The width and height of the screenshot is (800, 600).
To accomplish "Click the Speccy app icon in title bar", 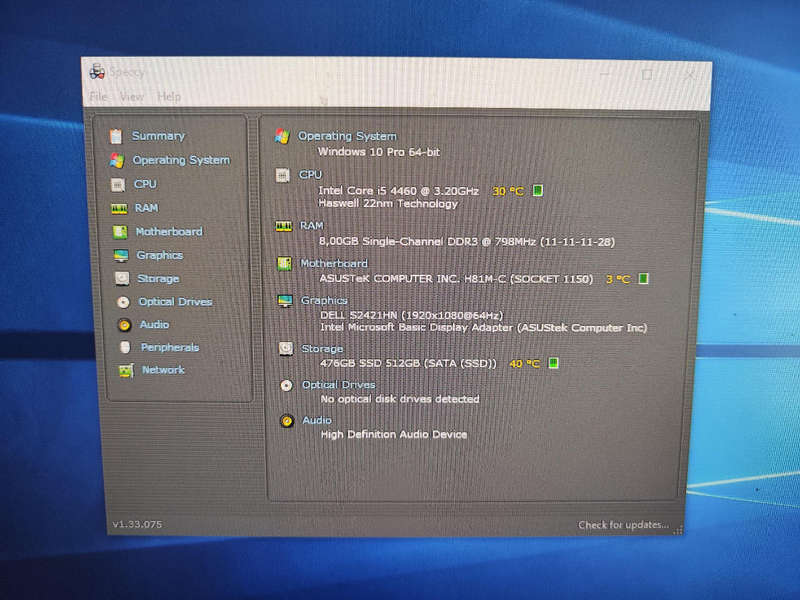I will click(97, 71).
